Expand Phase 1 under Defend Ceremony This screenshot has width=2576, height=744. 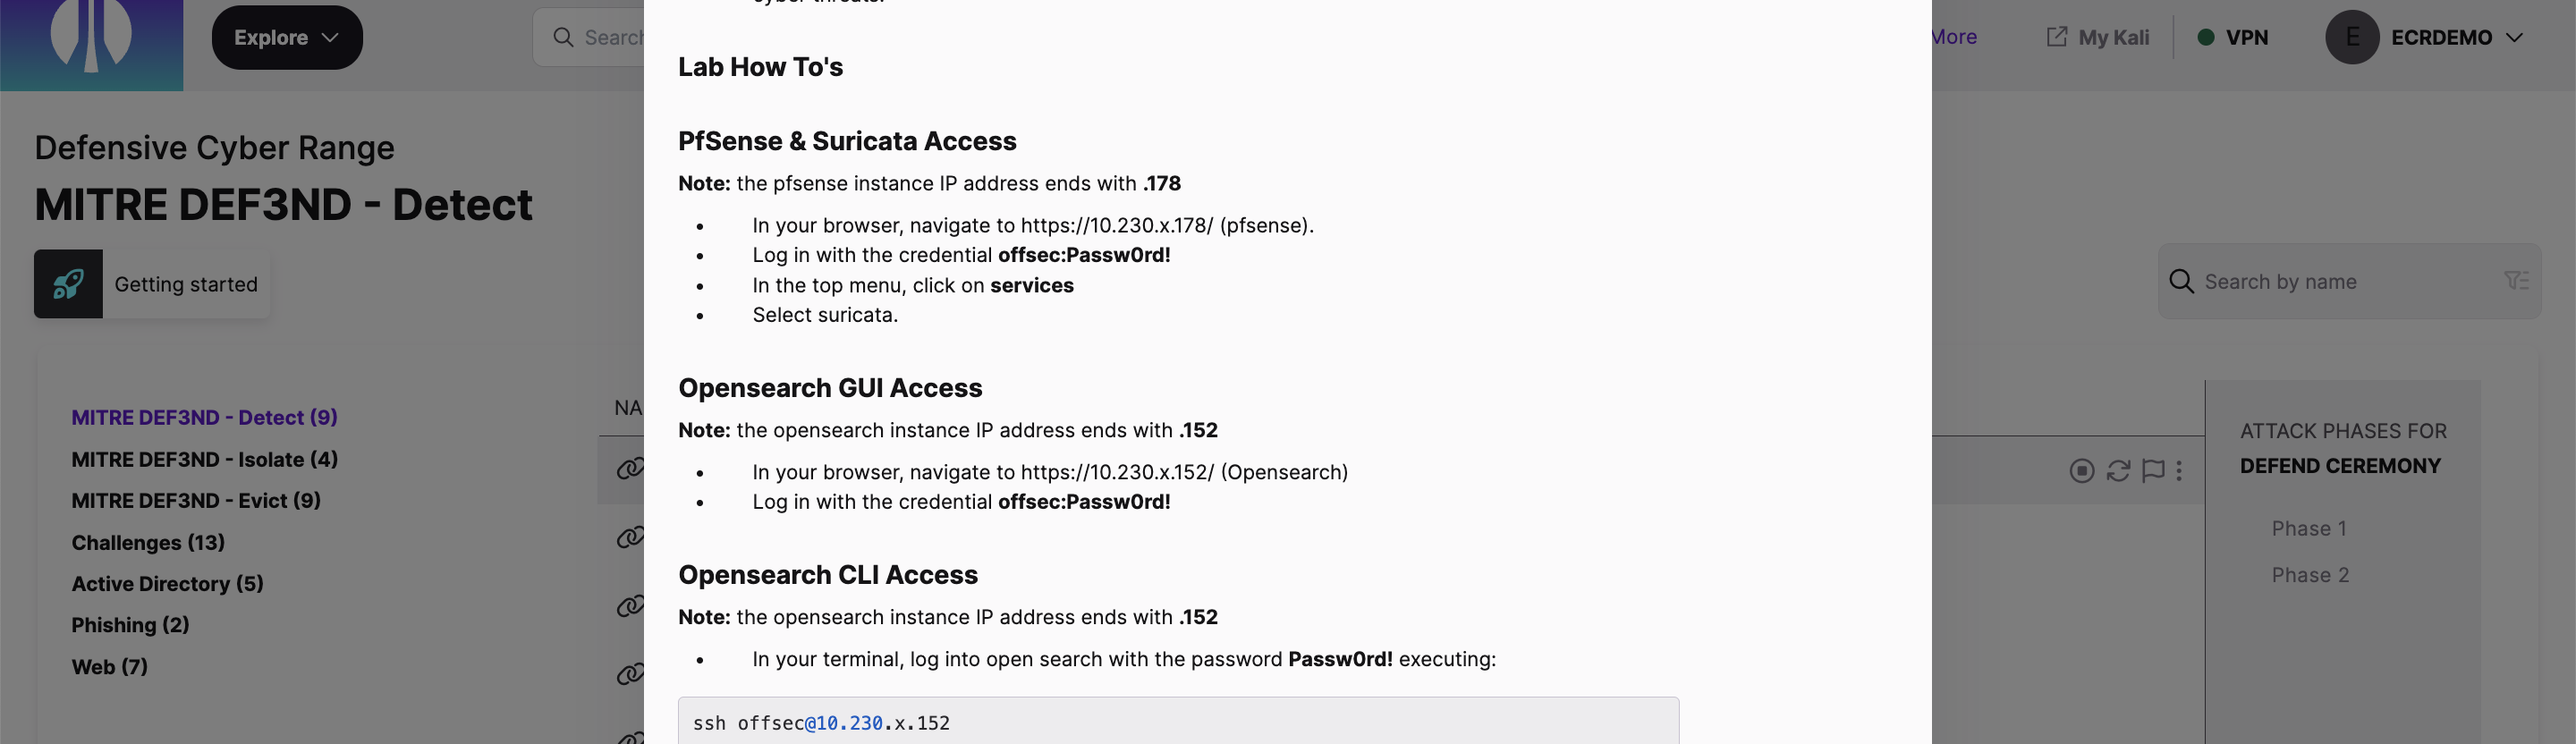(2308, 528)
